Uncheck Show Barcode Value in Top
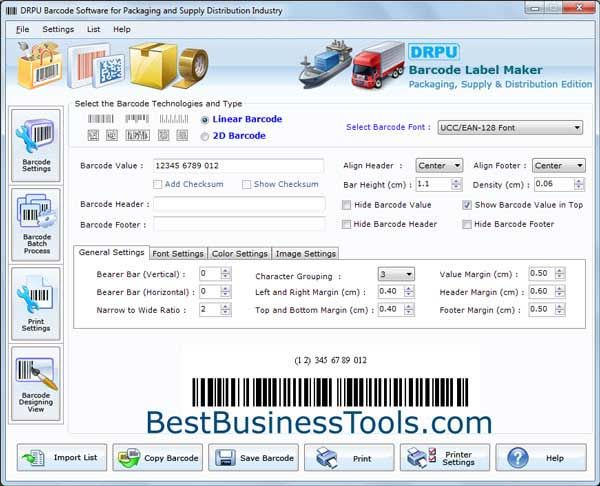Viewport: 600px width, 486px height. pyautogui.click(x=467, y=205)
